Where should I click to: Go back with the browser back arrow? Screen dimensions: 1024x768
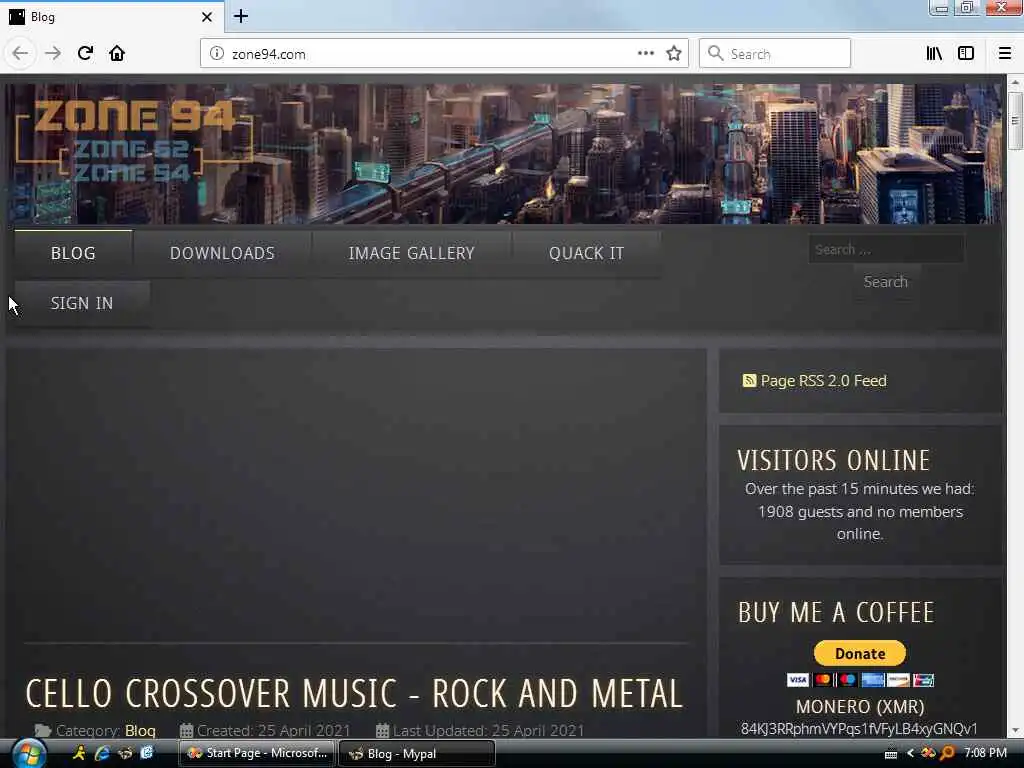click(20, 54)
